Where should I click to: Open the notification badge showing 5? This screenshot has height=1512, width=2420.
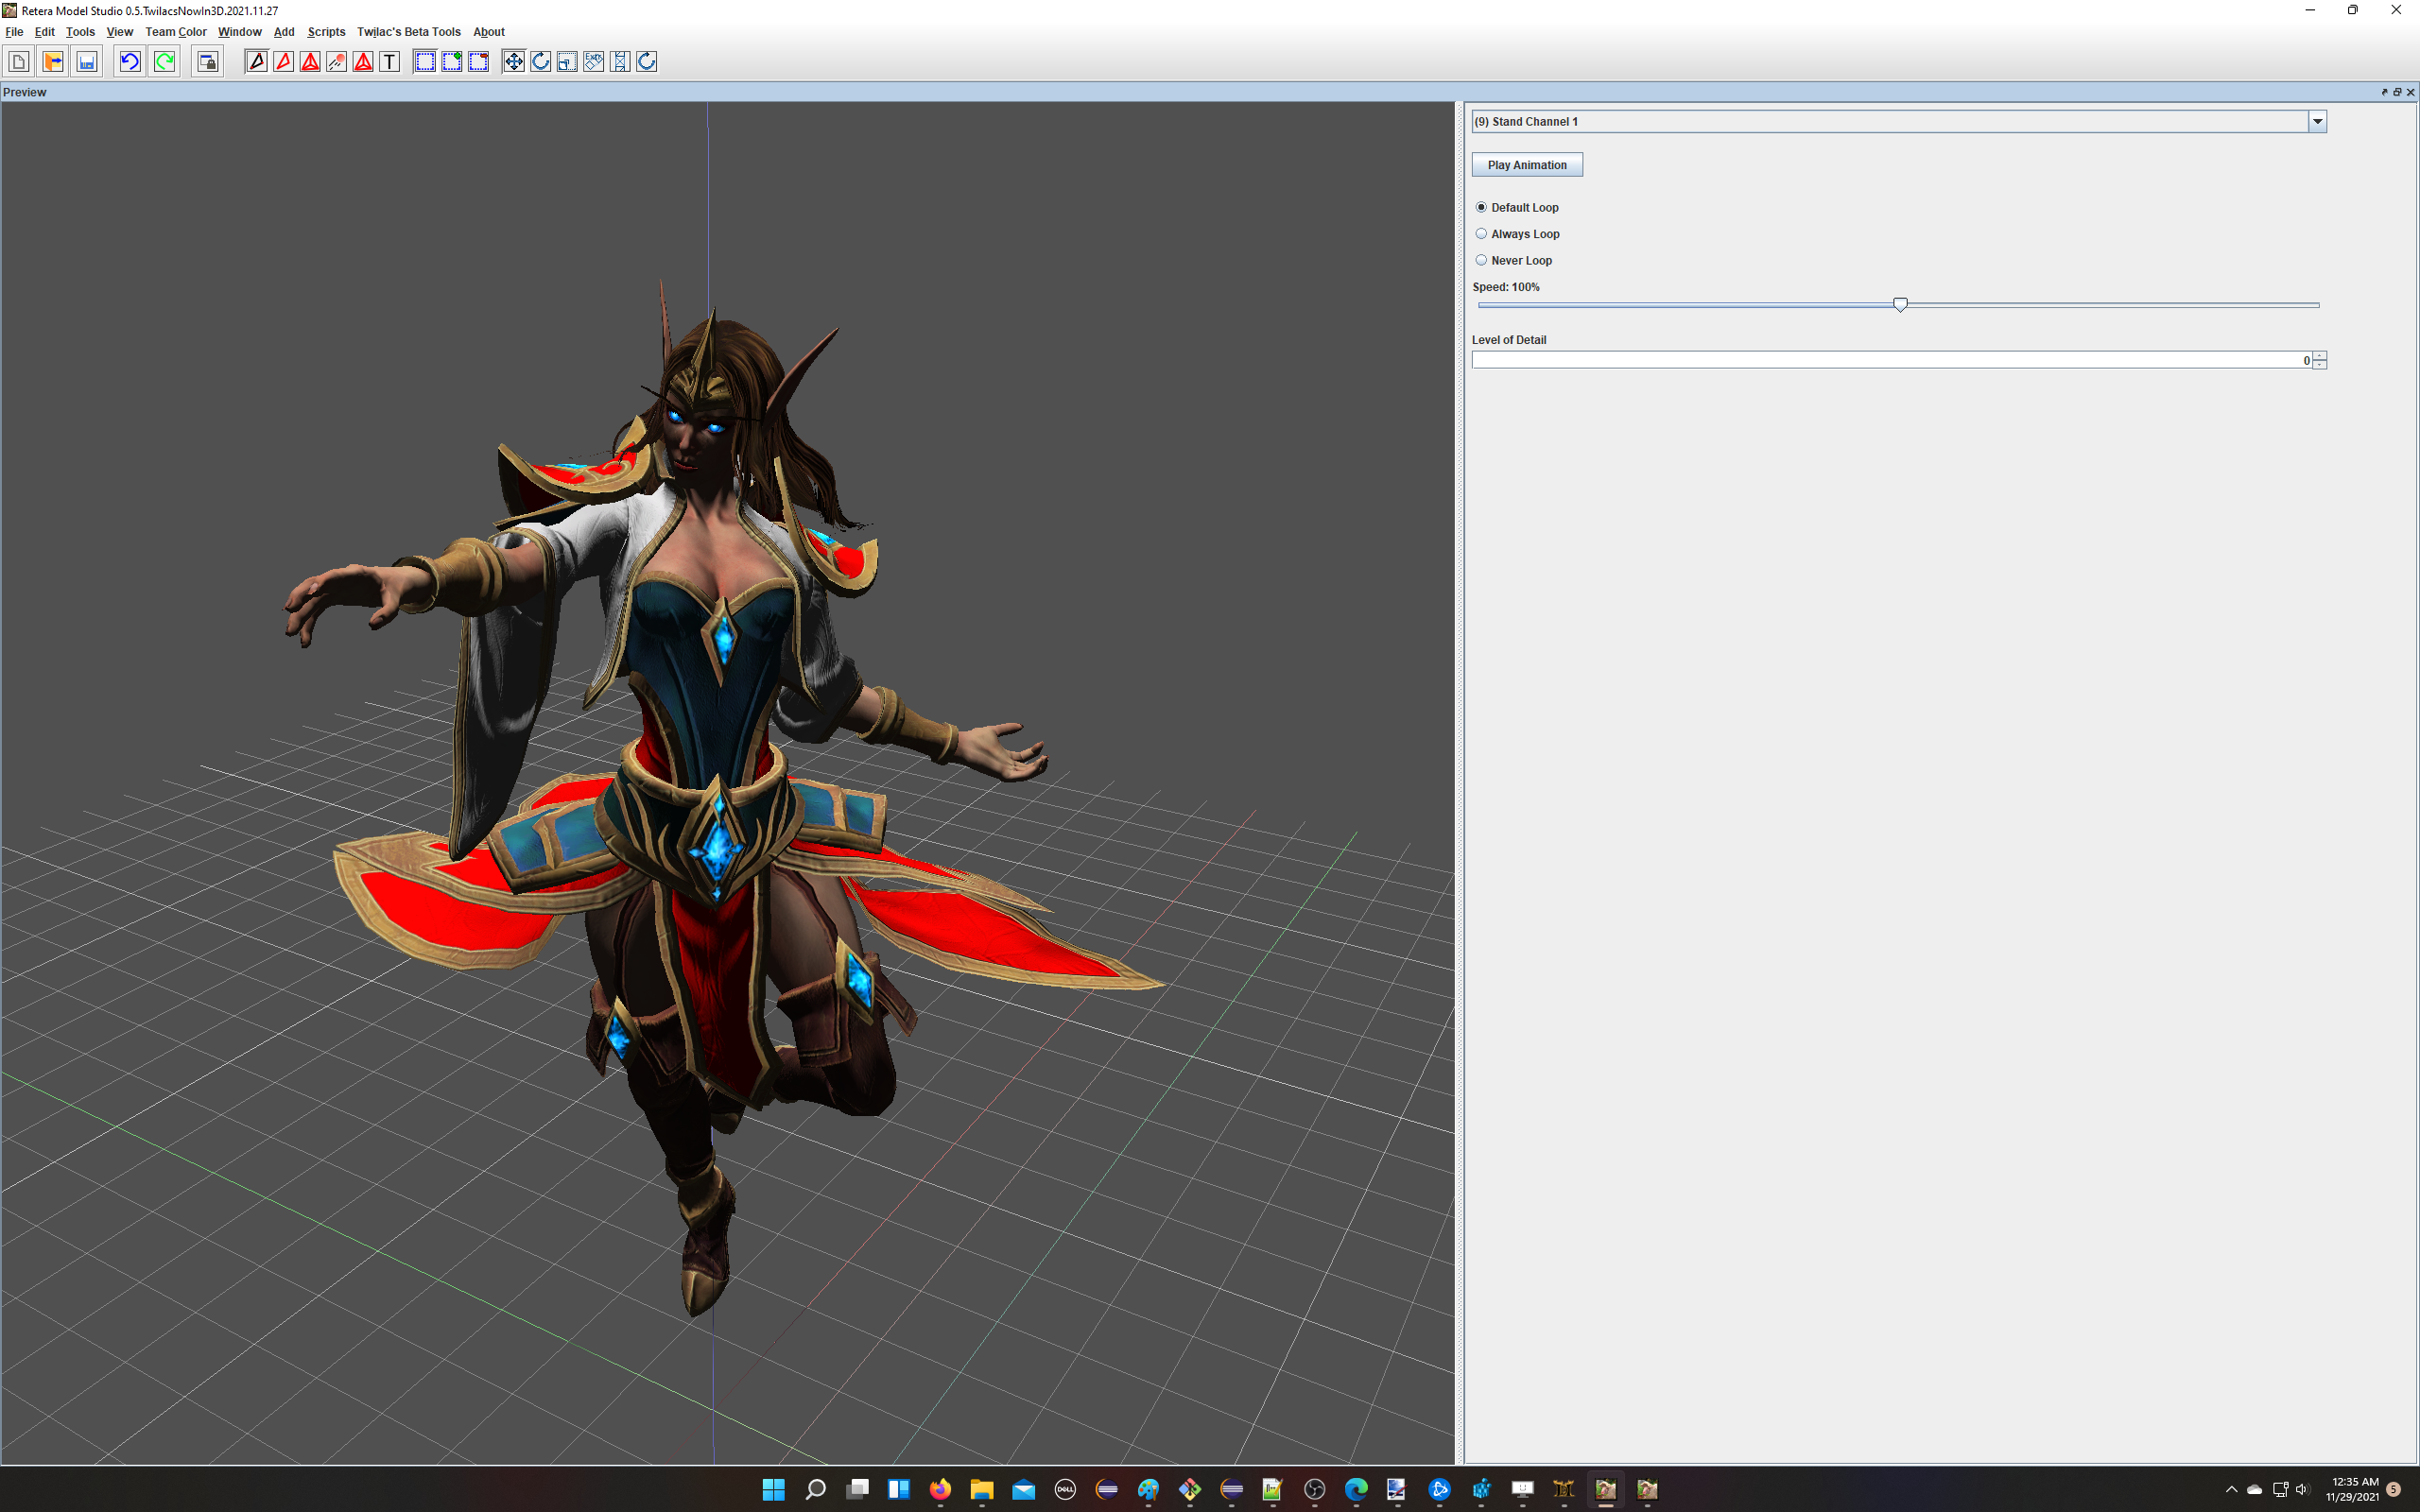pos(2394,1489)
